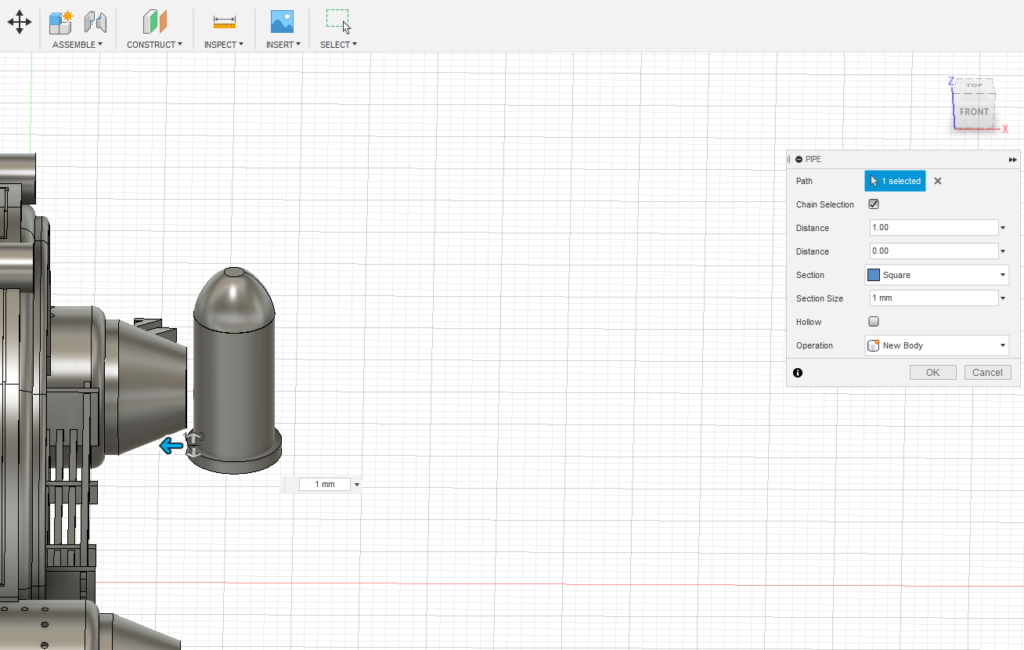Screen dimensions: 1024x650
Task: Click the info icon in the Pipe dialog
Action: tap(797, 372)
